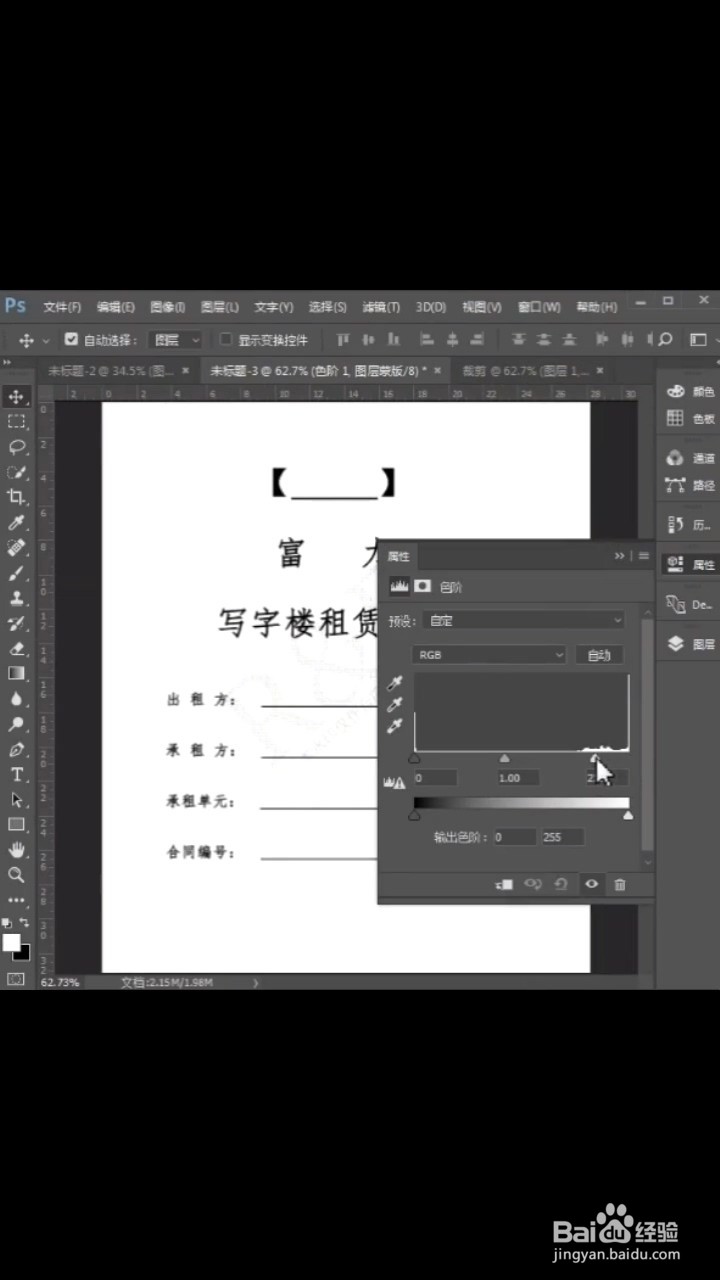Select the Horizontal Type tool
The image size is (720, 1280).
coord(16,774)
